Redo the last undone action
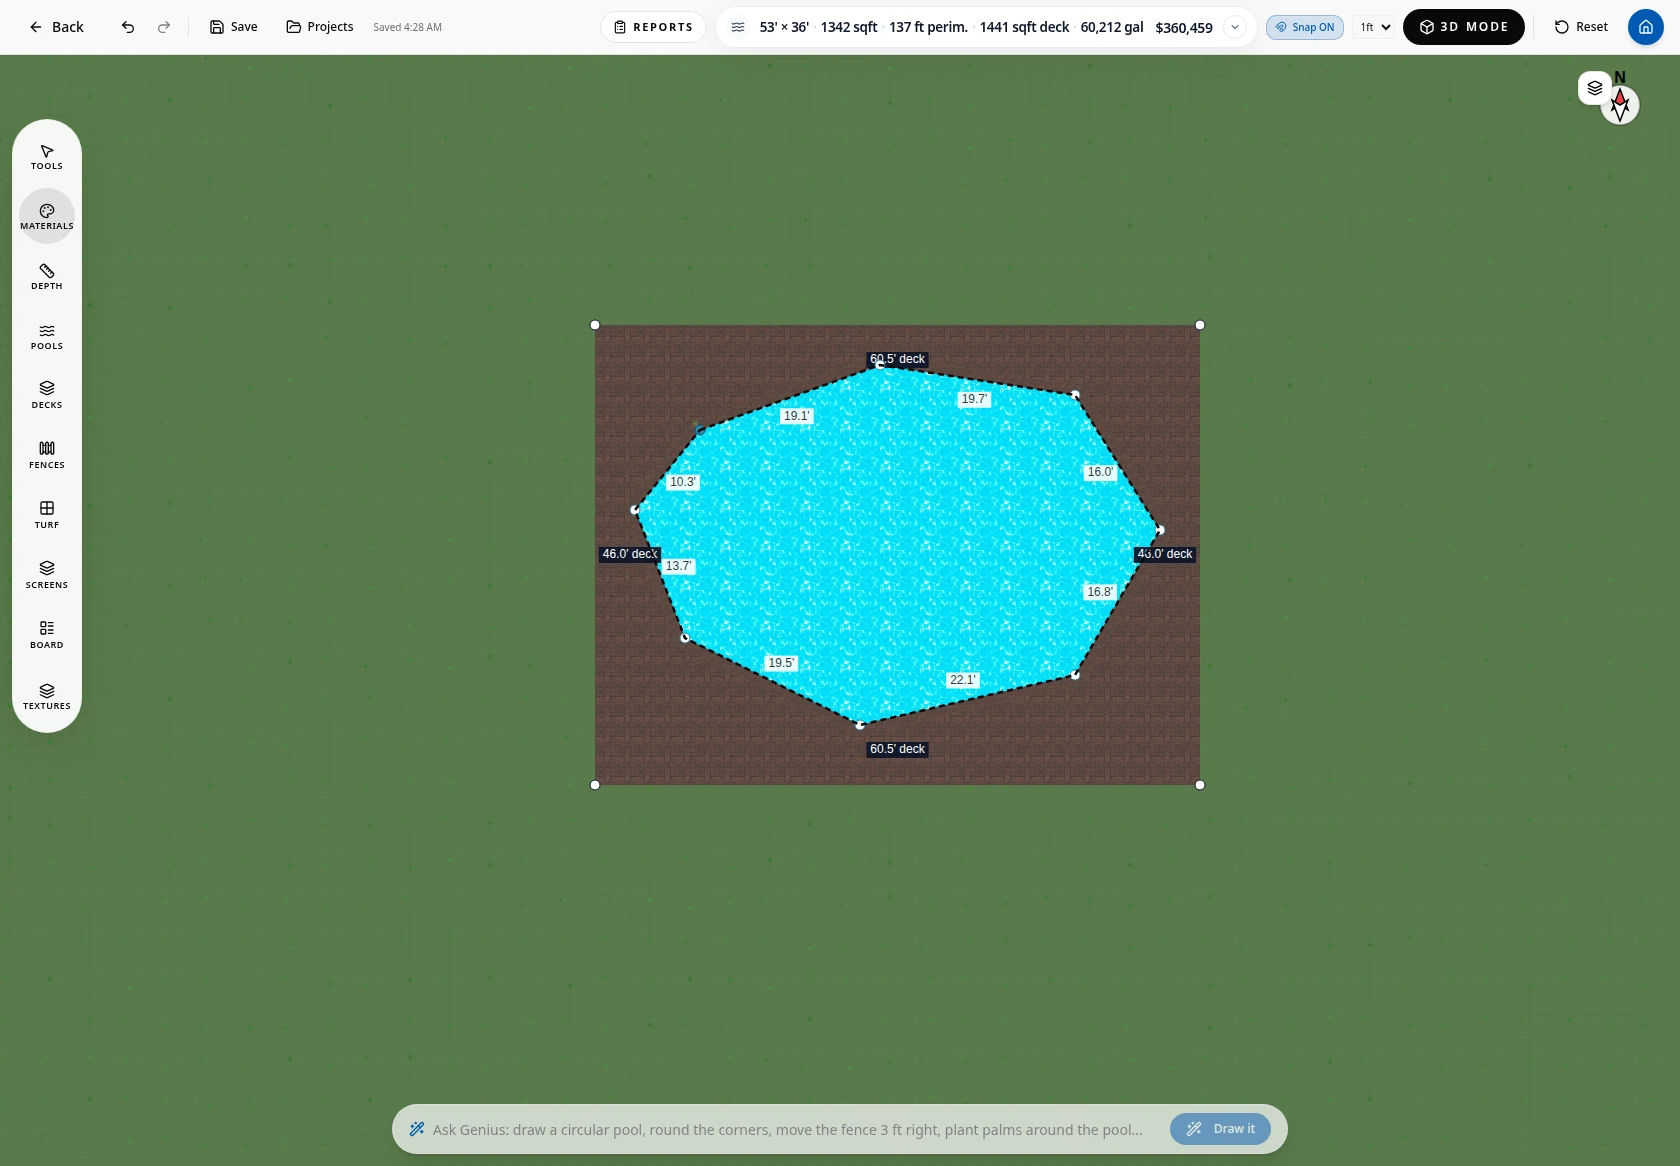Screen dimensions: 1680x1166 pos(164,27)
